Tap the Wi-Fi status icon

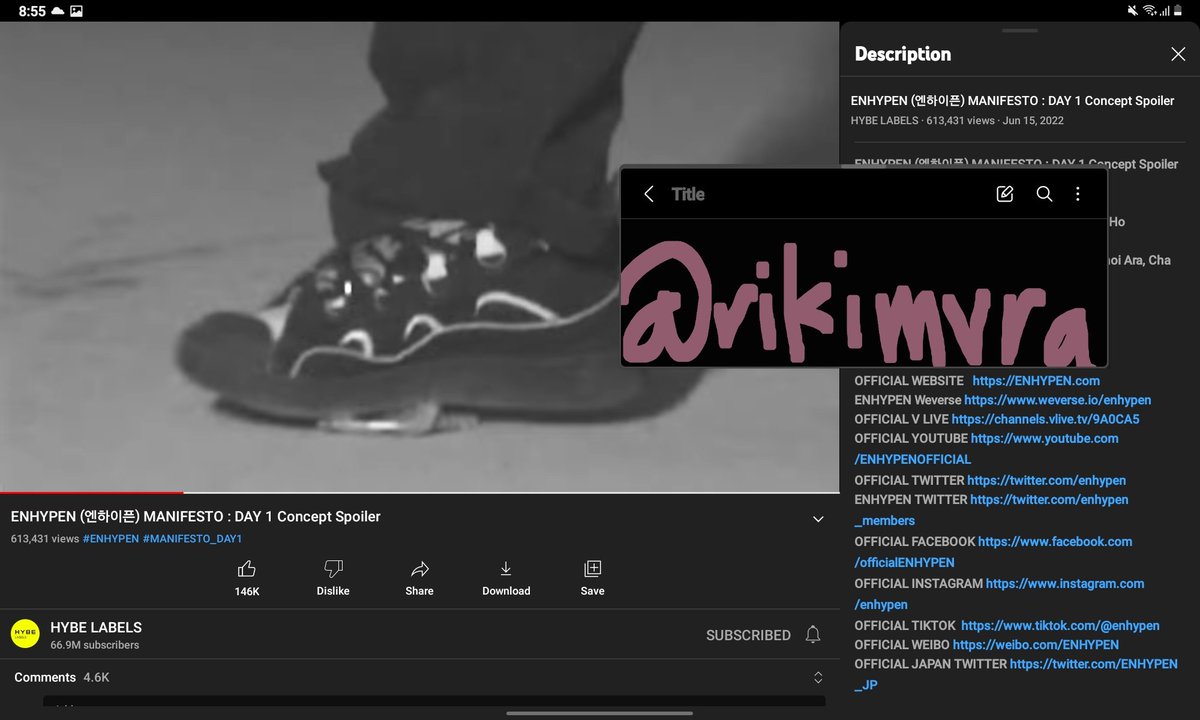tap(1150, 11)
